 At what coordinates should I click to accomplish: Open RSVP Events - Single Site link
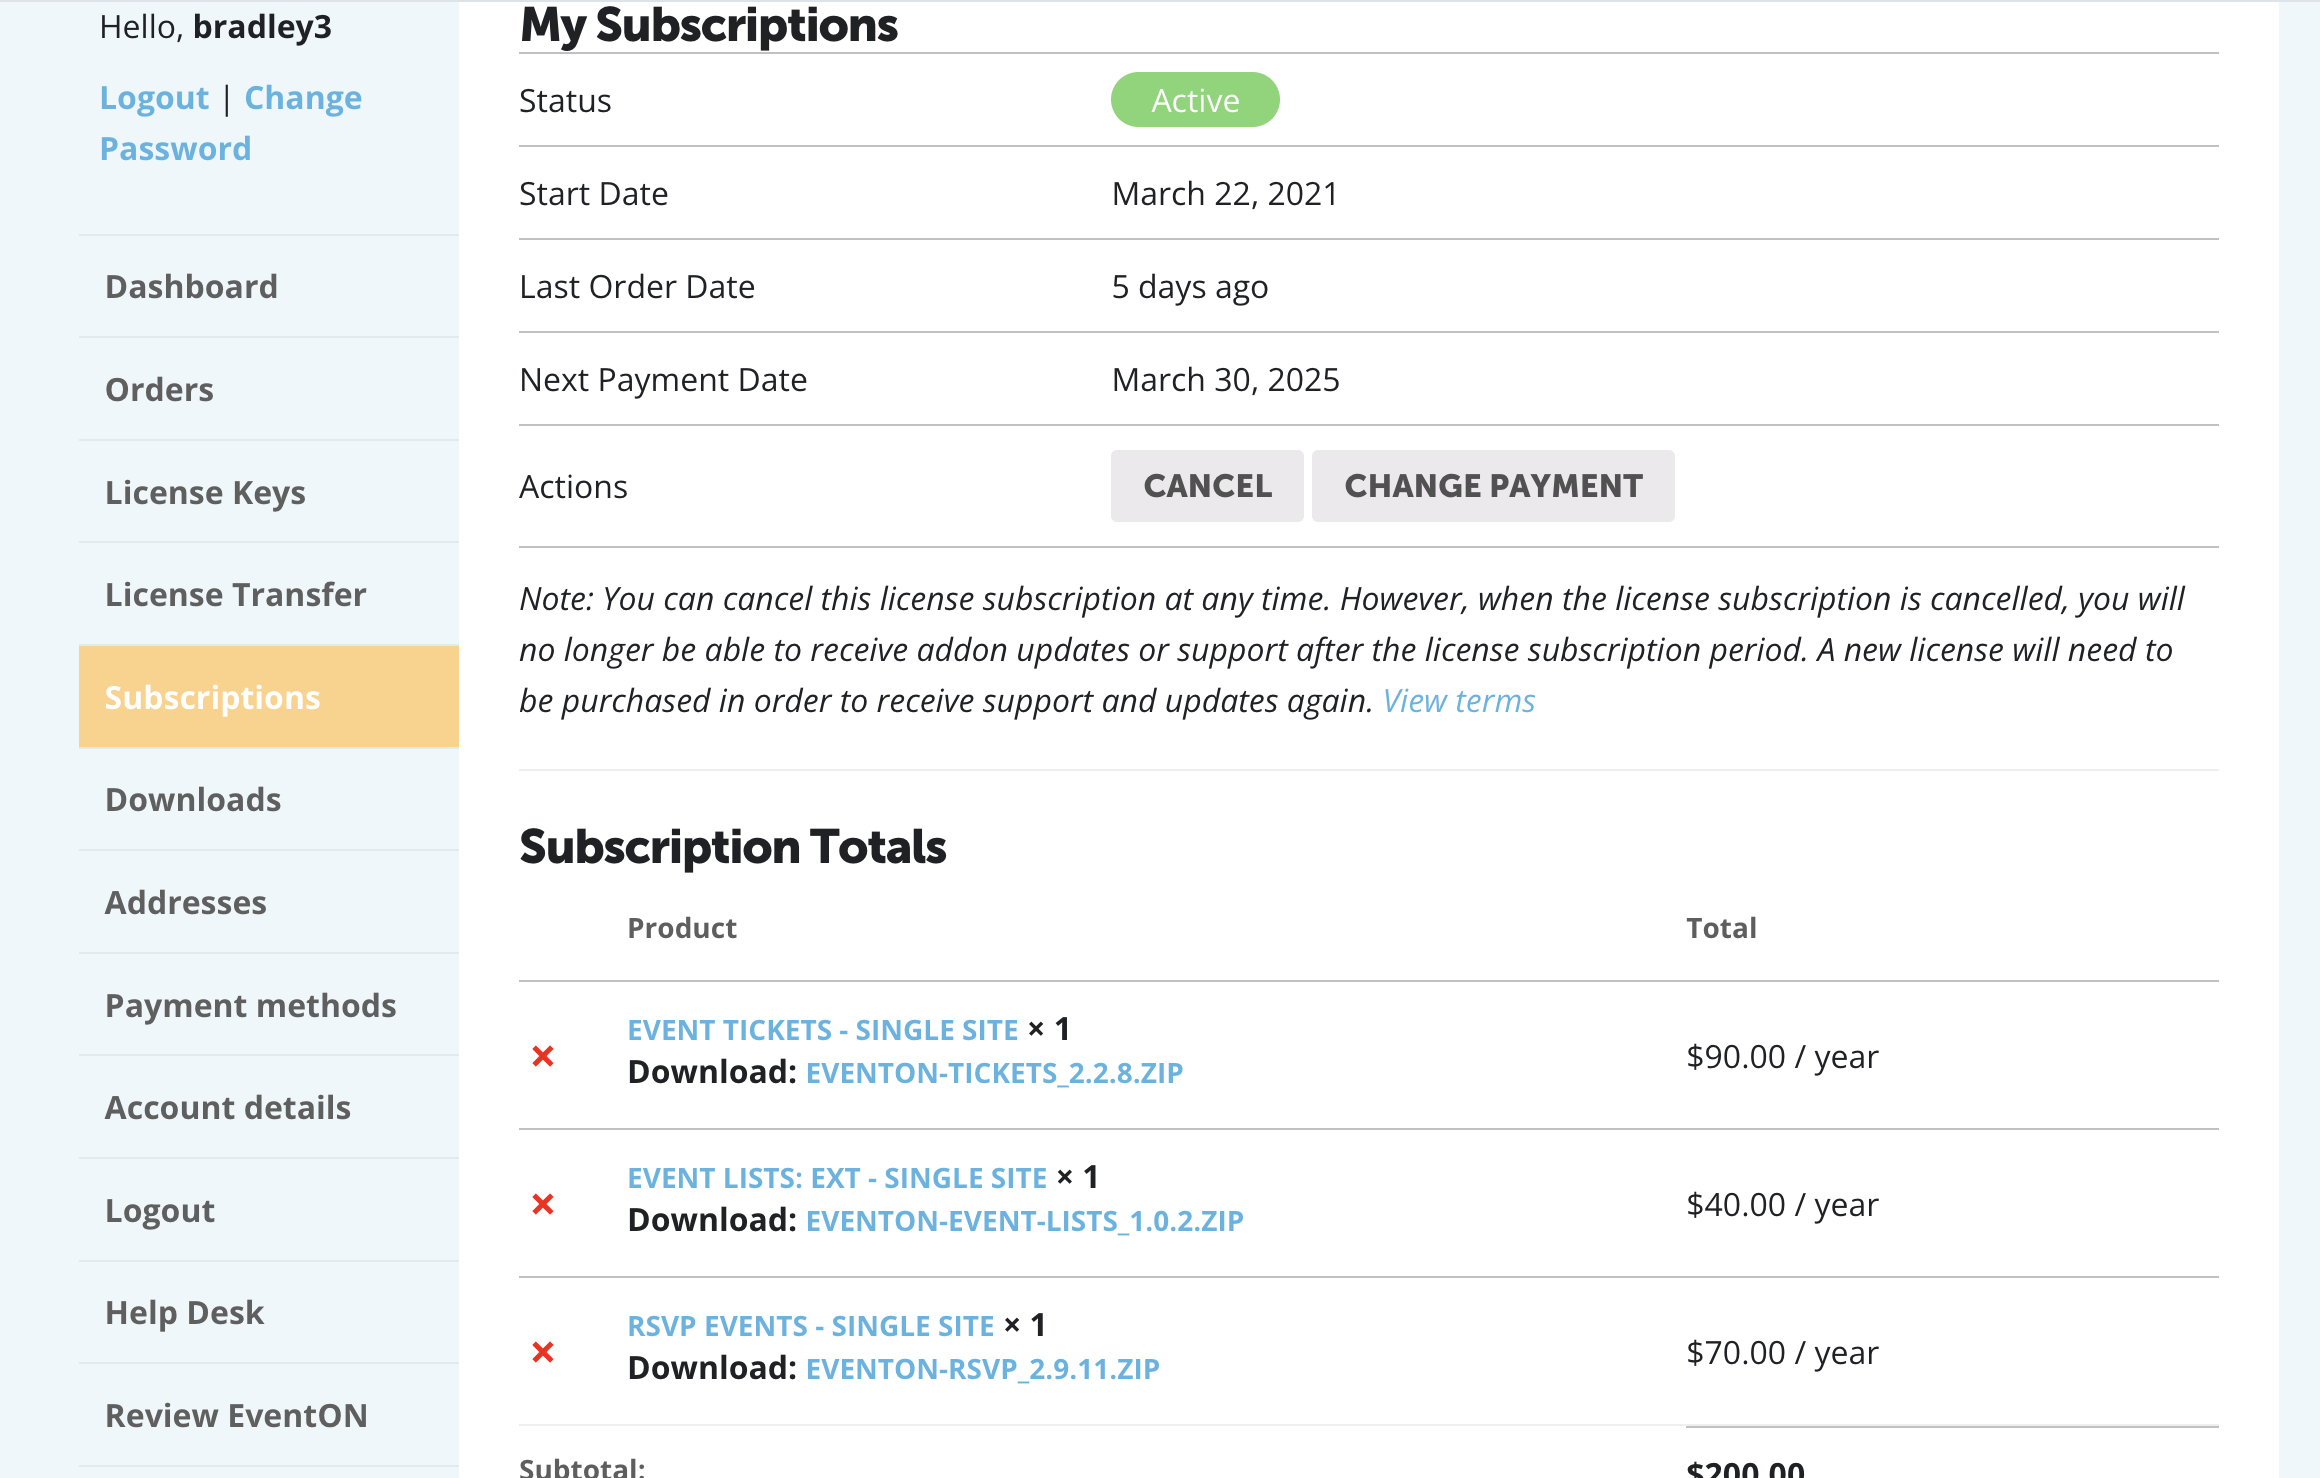(x=810, y=1326)
